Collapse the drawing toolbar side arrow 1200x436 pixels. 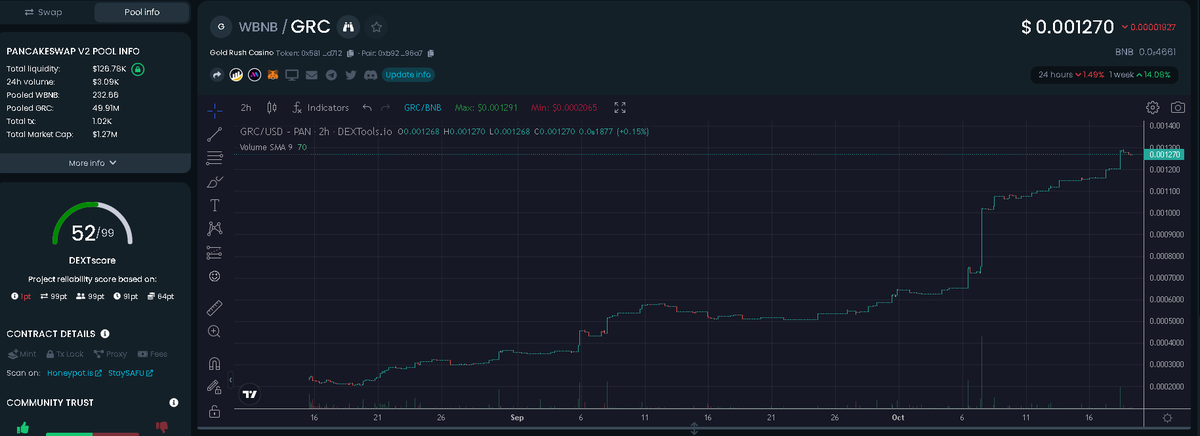coord(231,380)
